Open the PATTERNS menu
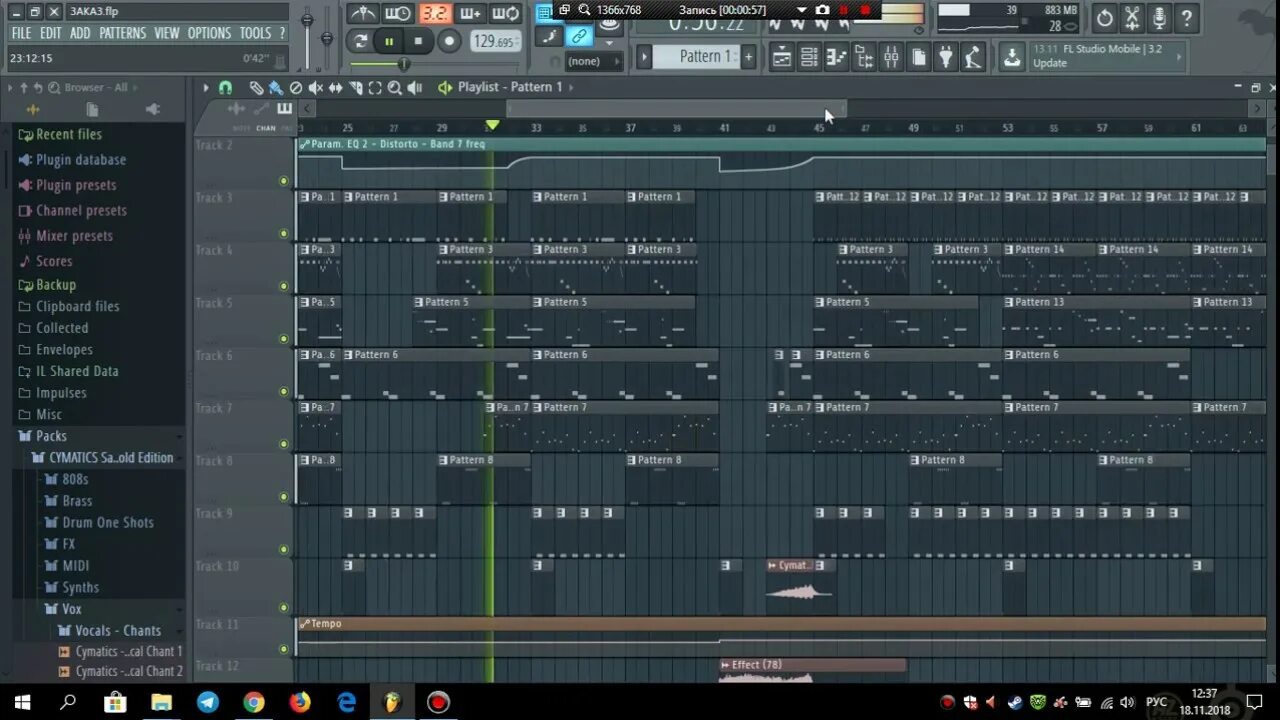Viewport: 1280px width, 720px height. (x=123, y=33)
